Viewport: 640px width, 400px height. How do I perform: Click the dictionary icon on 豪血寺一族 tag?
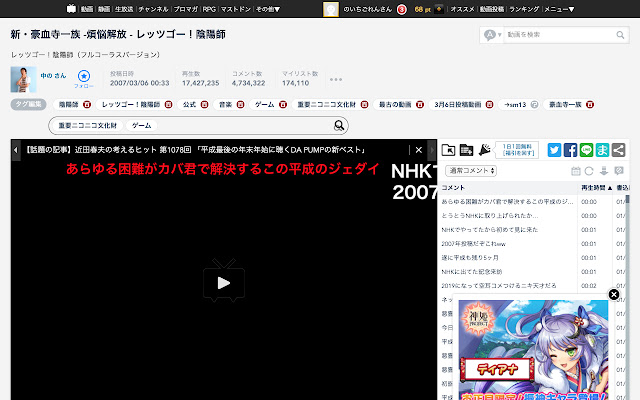click(x=590, y=104)
